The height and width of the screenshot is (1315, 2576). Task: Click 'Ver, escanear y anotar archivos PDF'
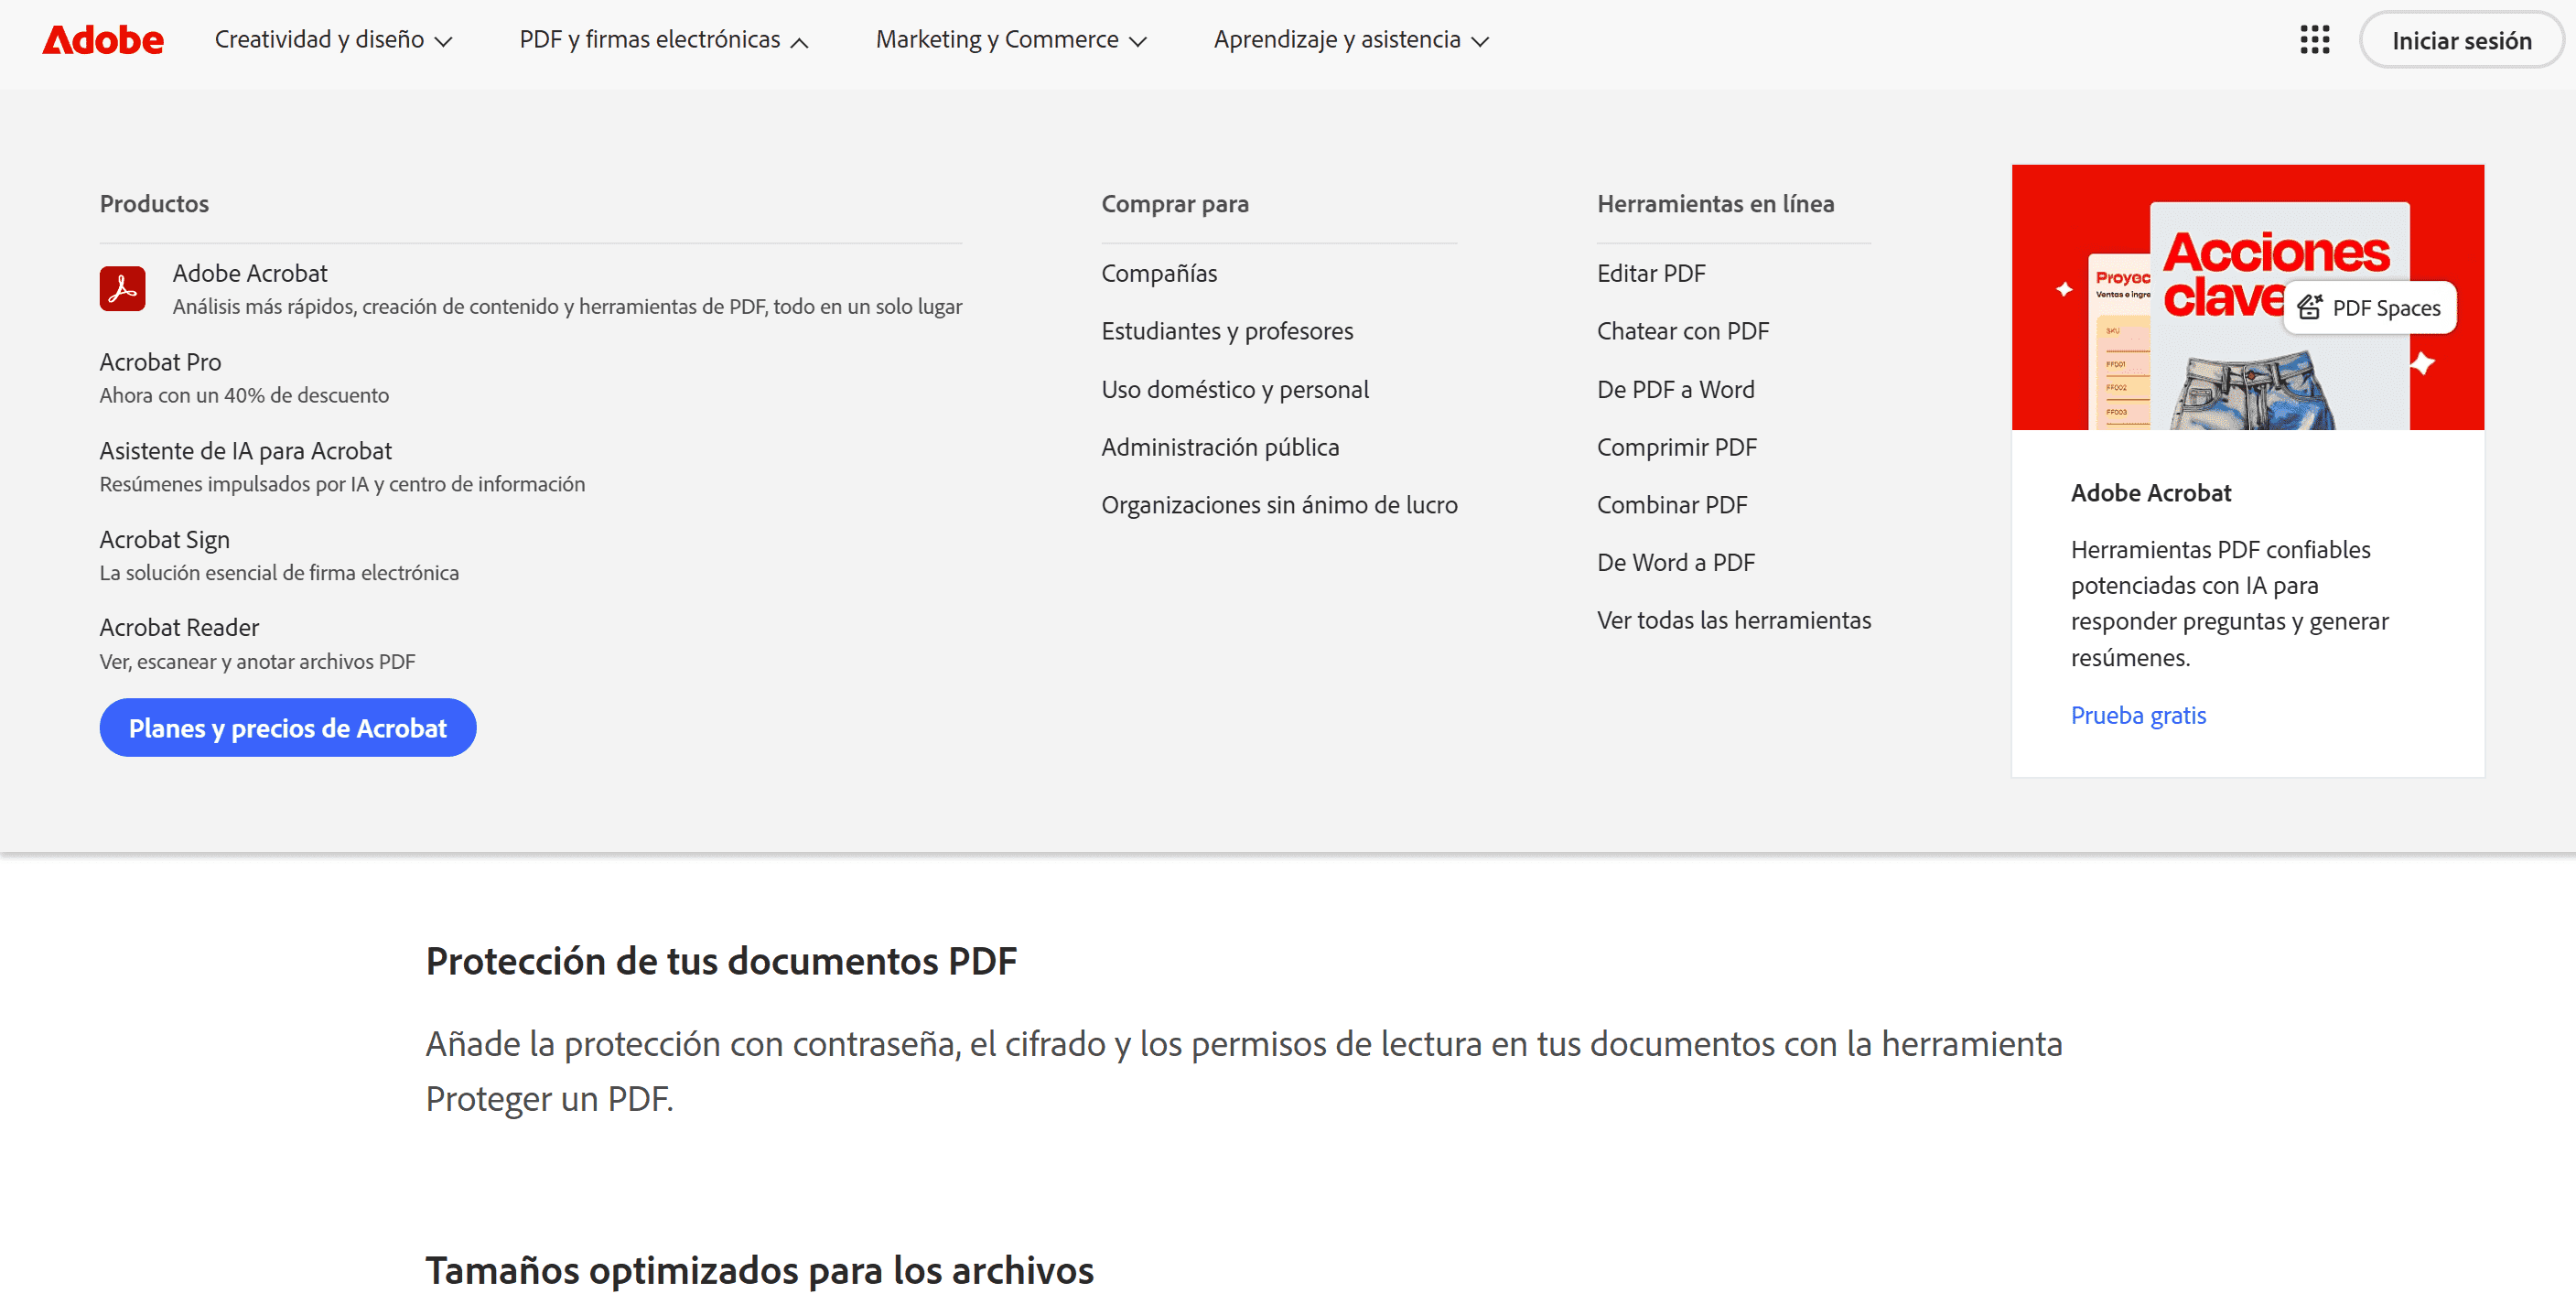[257, 662]
